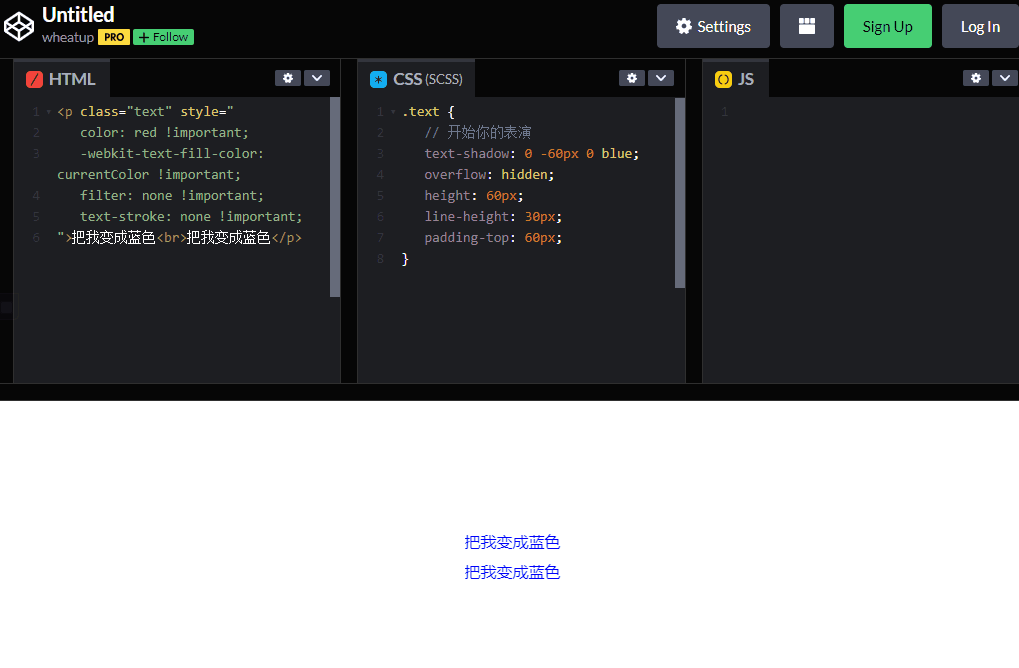Open the pen Settings button
The image size is (1019, 668).
(x=713, y=27)
